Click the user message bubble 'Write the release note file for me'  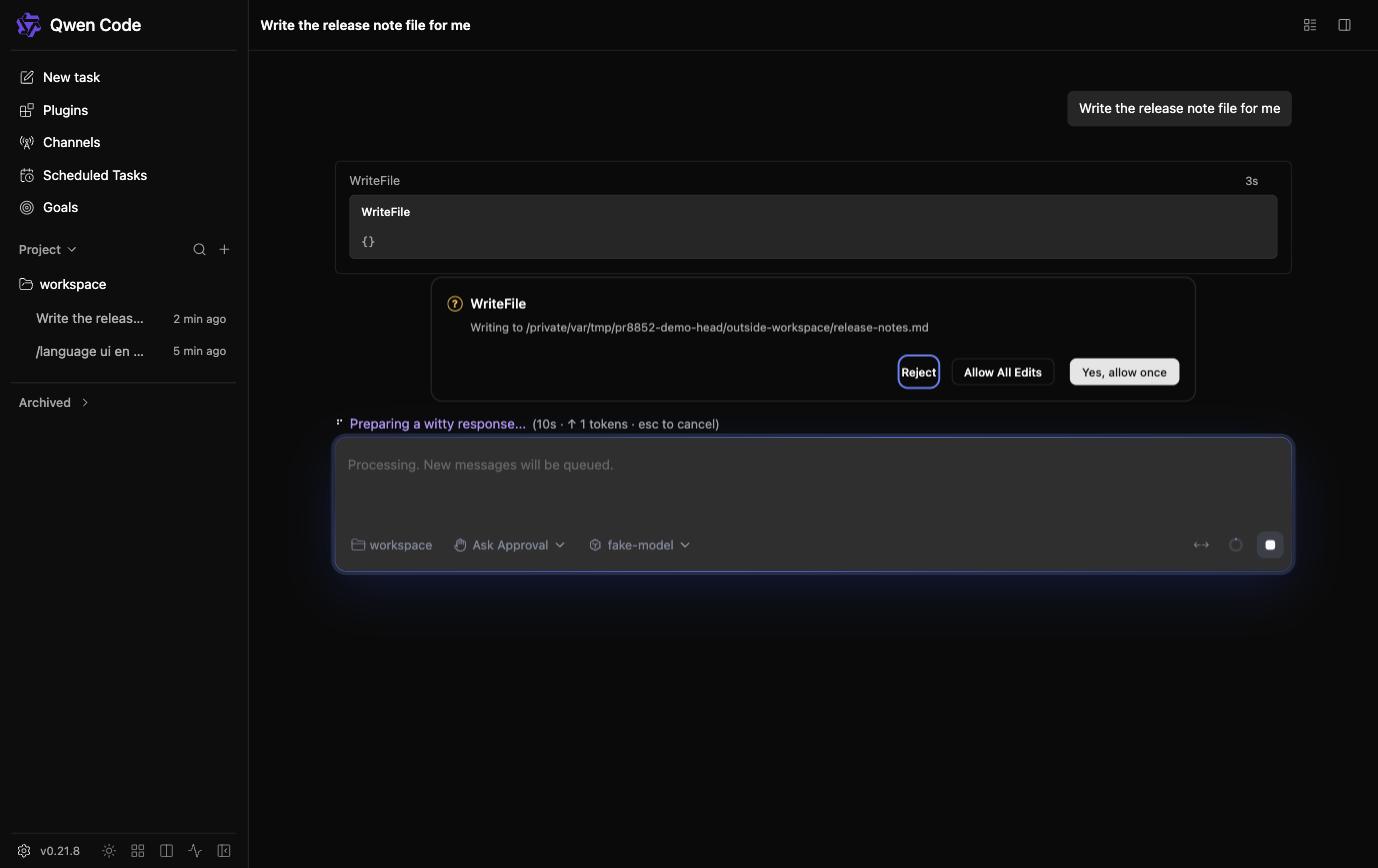(x=1179, y=108)
